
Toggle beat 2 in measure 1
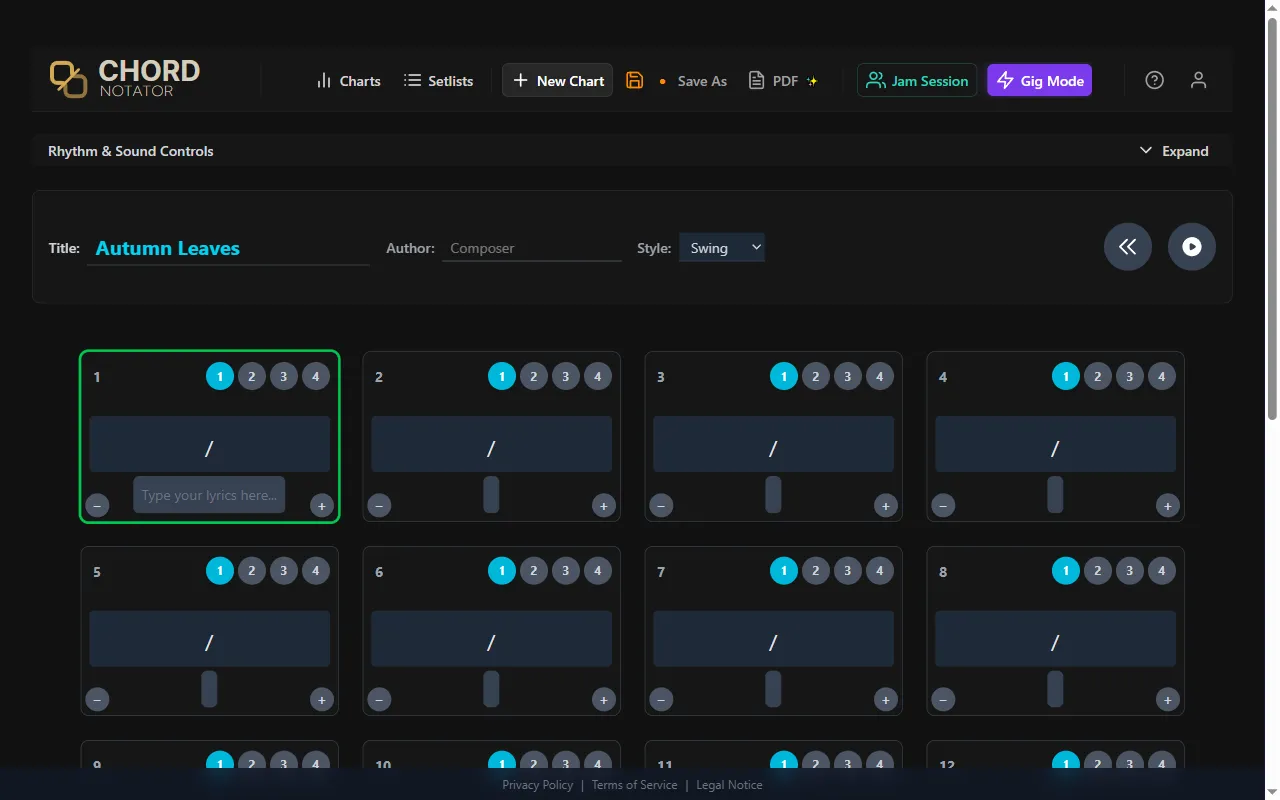(251, 376)
